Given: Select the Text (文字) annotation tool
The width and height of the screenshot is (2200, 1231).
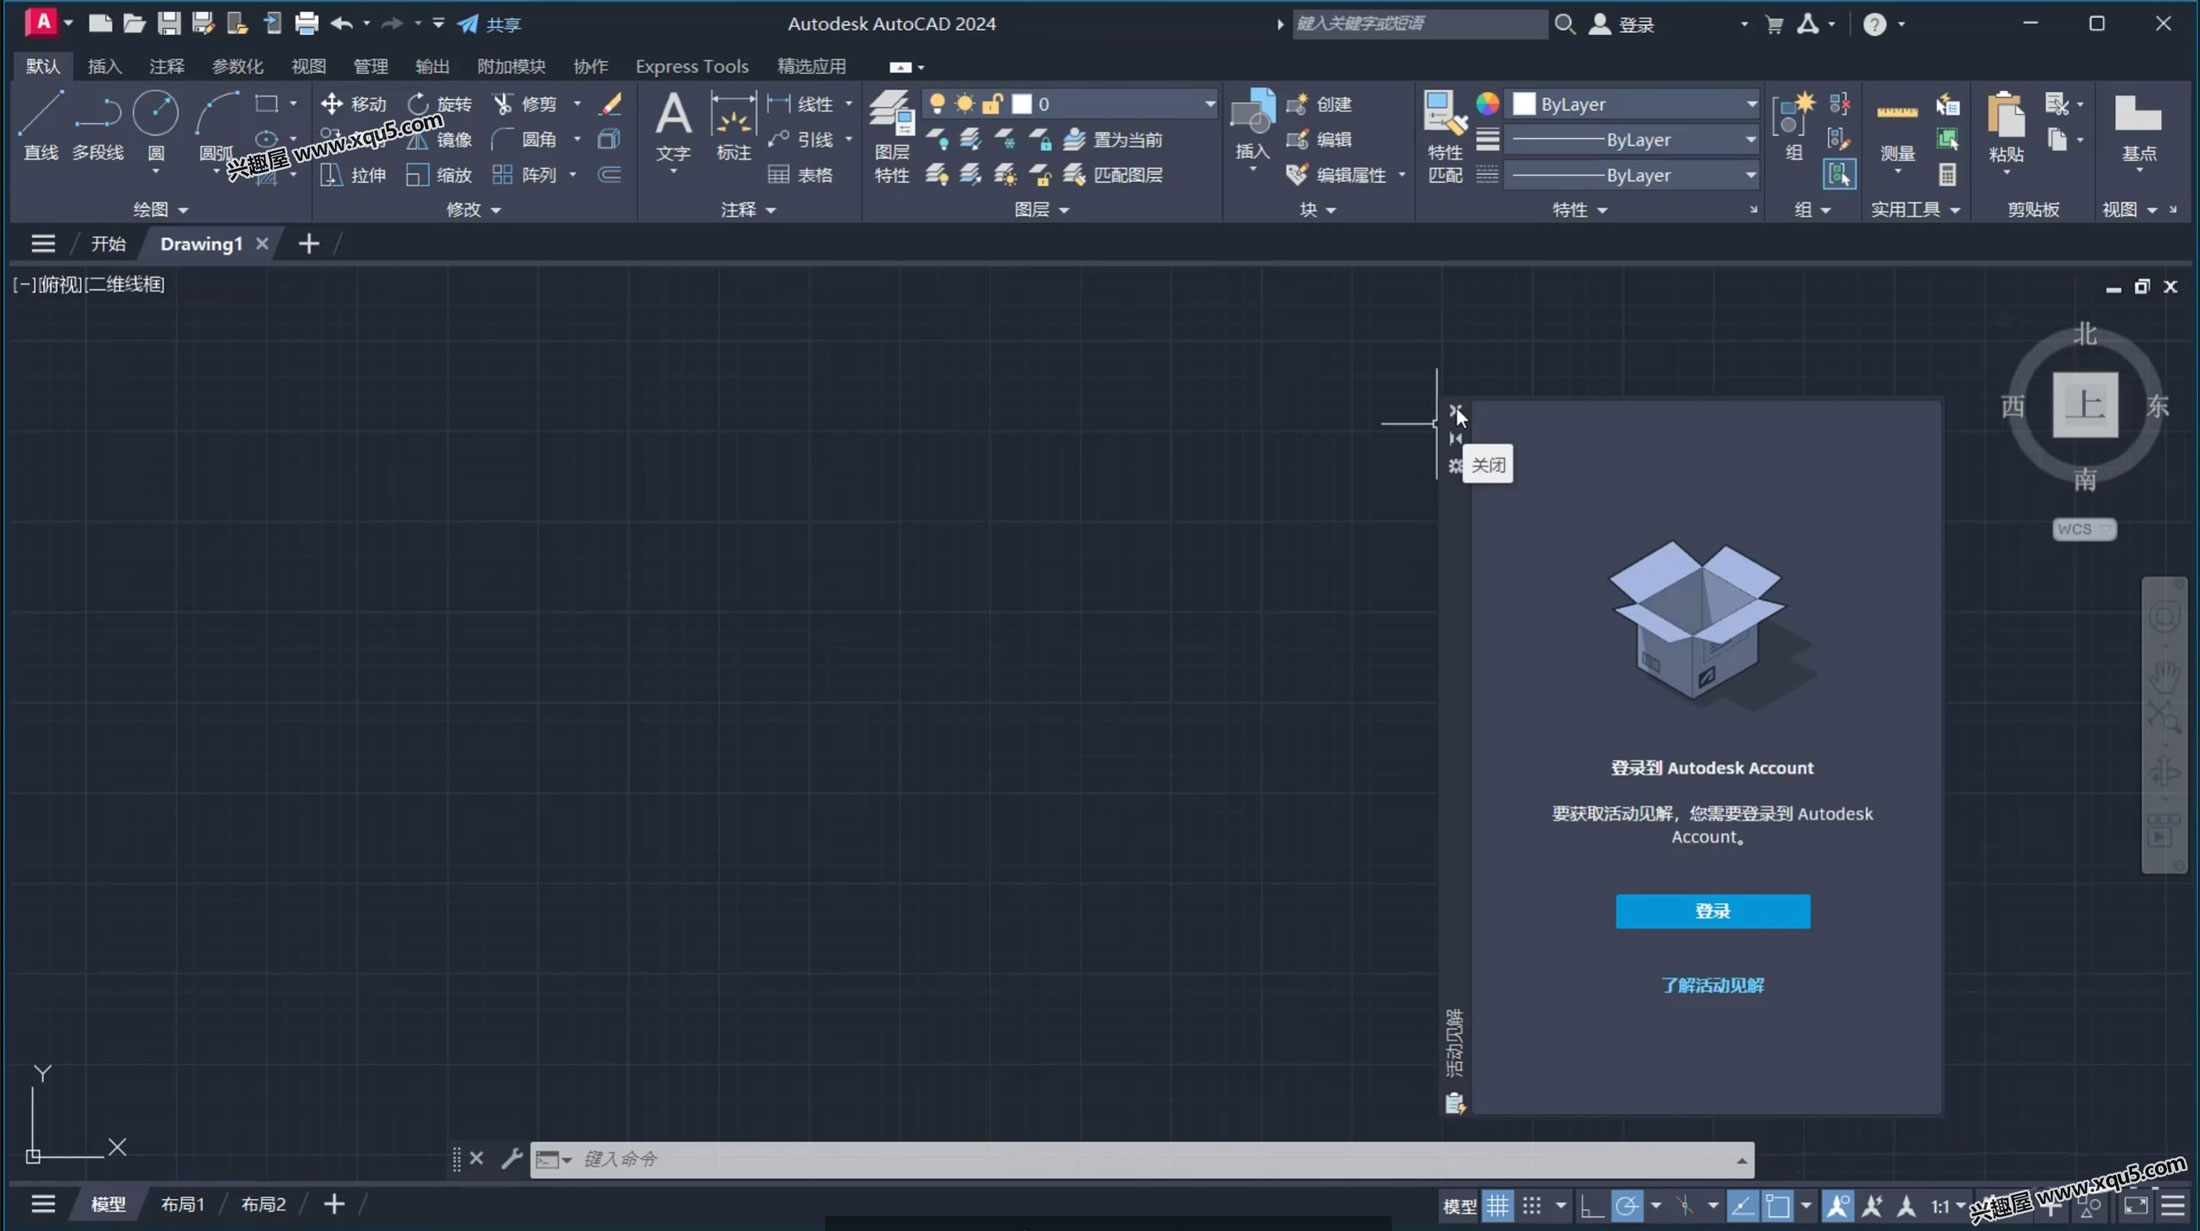Looking at the screenshot, I should pyautogui.click(x=673, y=125).
